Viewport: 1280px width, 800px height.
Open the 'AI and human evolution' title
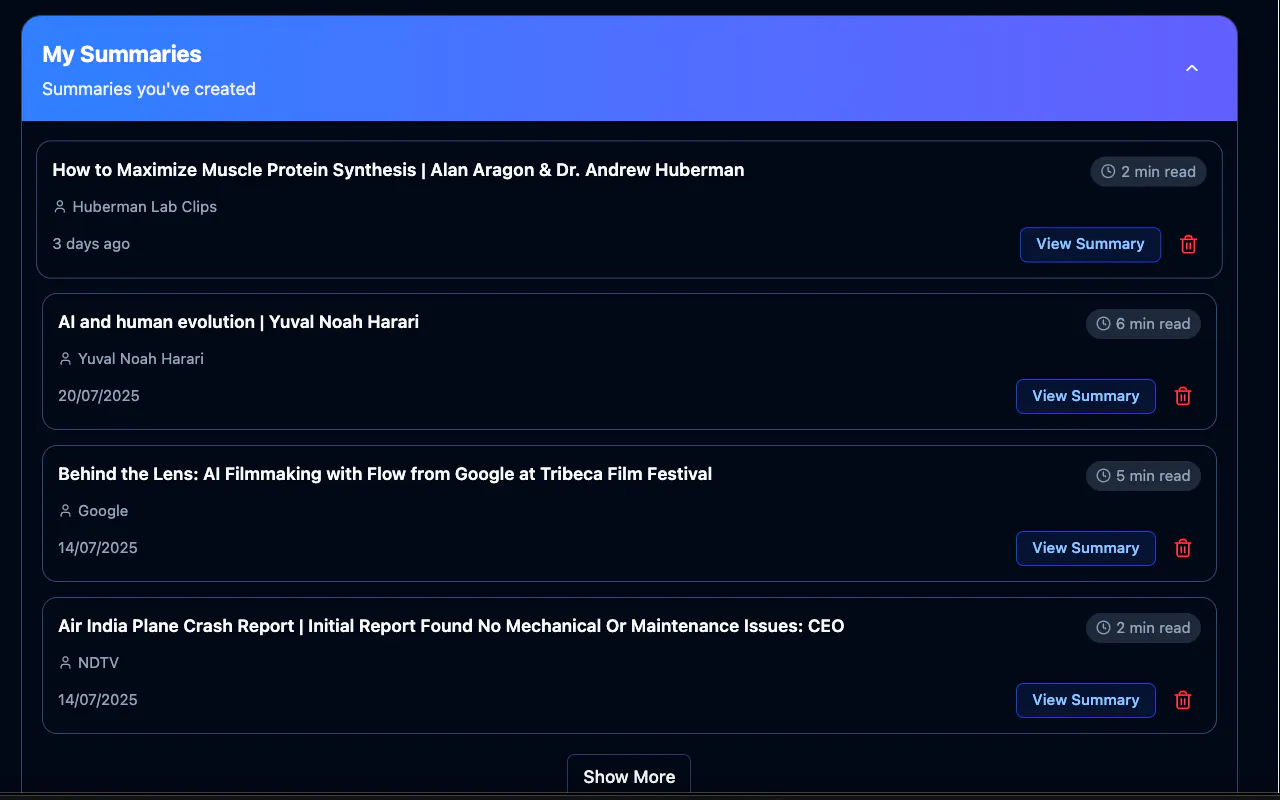click(x=238, y=322)
